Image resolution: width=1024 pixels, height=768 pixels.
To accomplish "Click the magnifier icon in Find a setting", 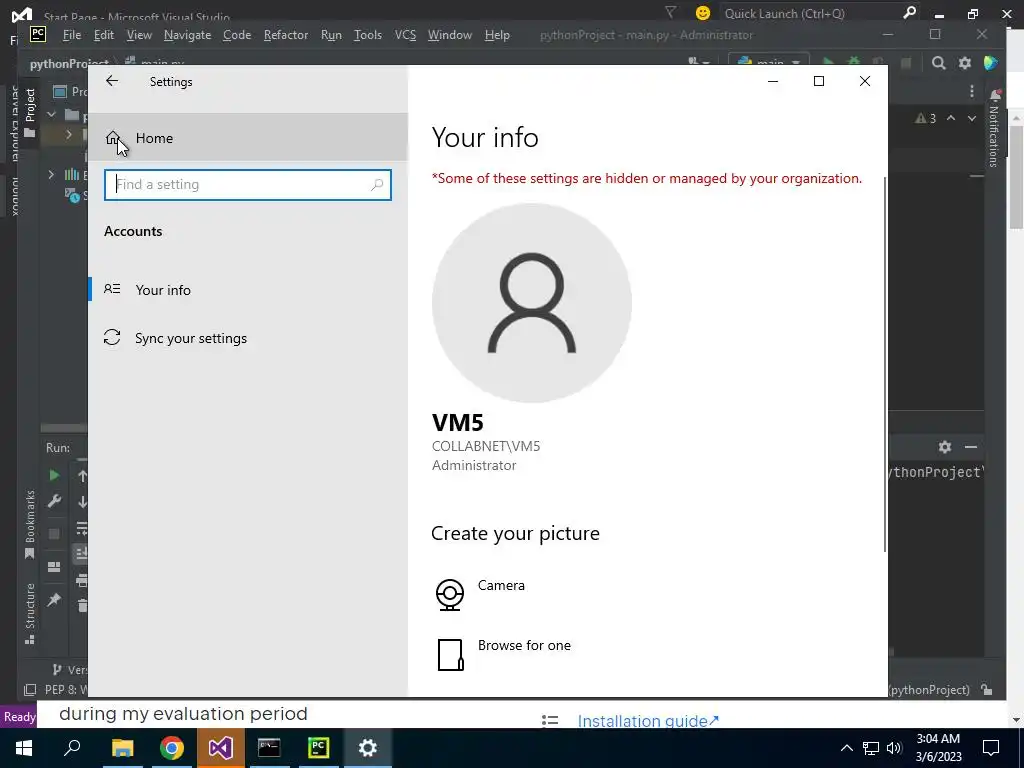I will [x=377, y=185].
